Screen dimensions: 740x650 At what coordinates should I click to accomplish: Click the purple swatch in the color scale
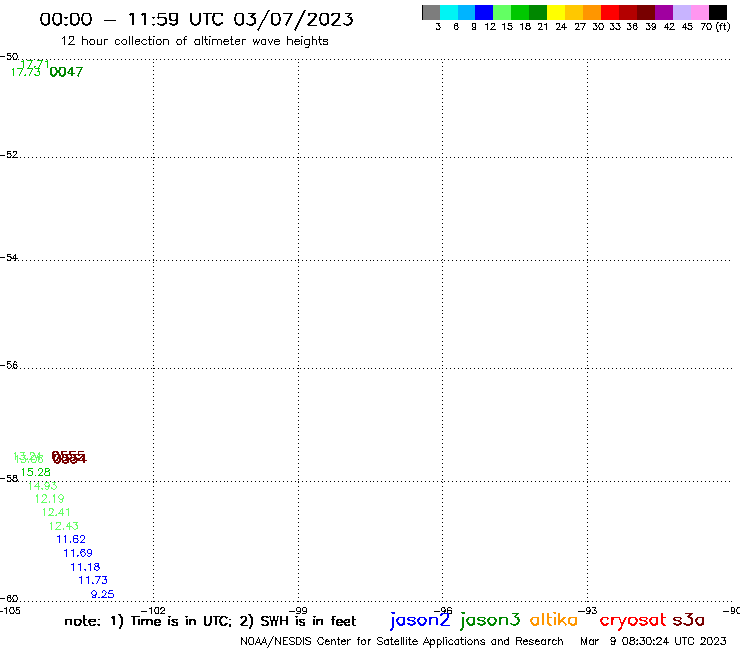coord(664,12)
